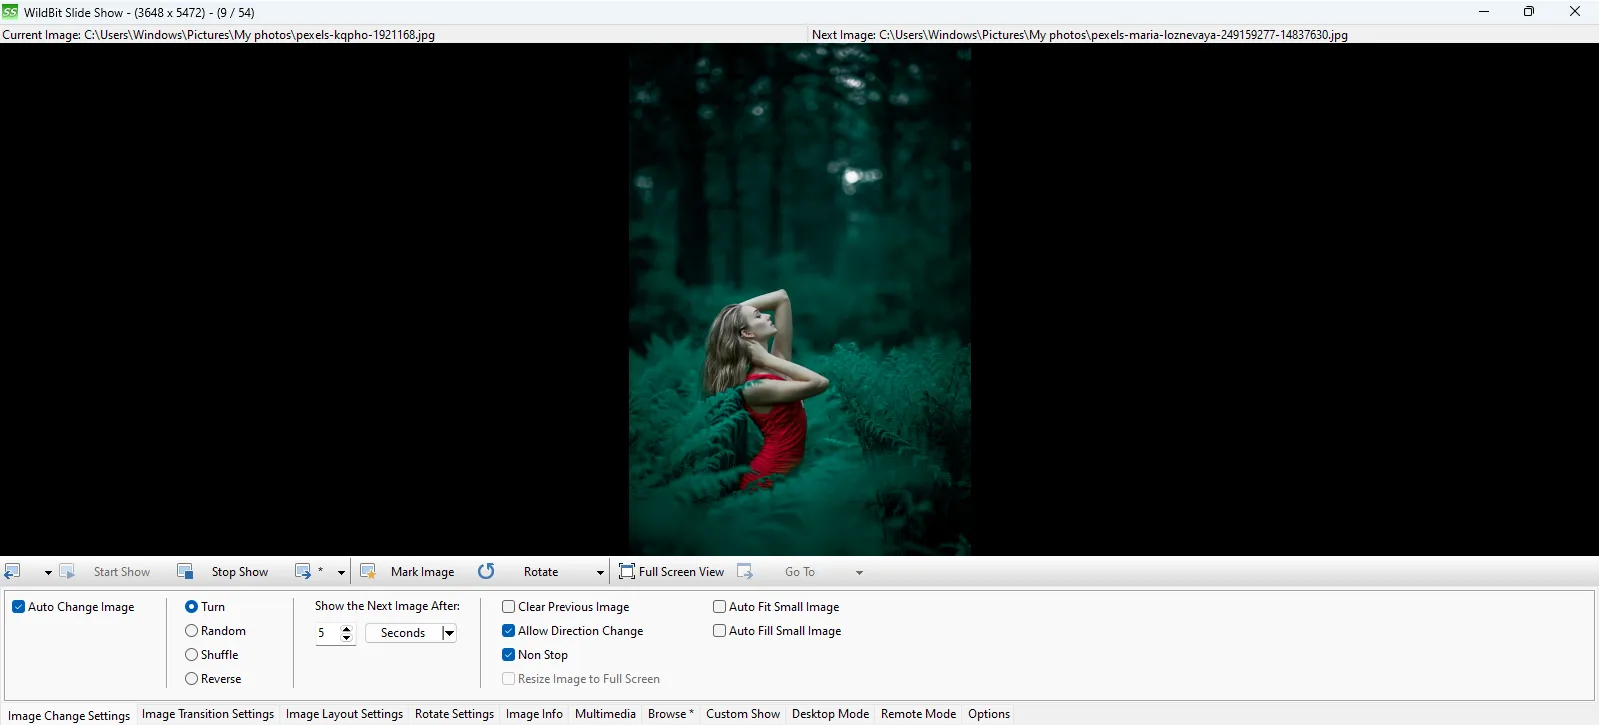The width and height of the screenshot is (1599, 725).
Task: Click the displayed forest photo
Action: click(799, 300)
